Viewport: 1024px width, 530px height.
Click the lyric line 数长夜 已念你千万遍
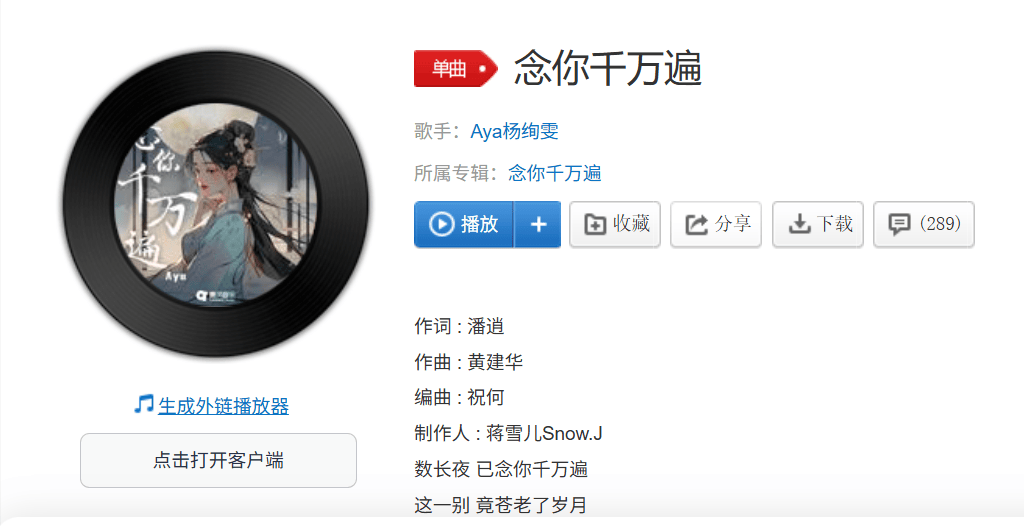click(501, 469)
